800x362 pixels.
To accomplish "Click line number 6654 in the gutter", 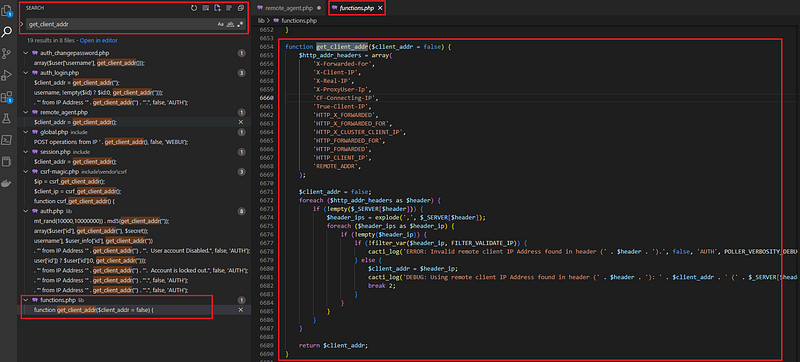I will click(x=266, y=46).
